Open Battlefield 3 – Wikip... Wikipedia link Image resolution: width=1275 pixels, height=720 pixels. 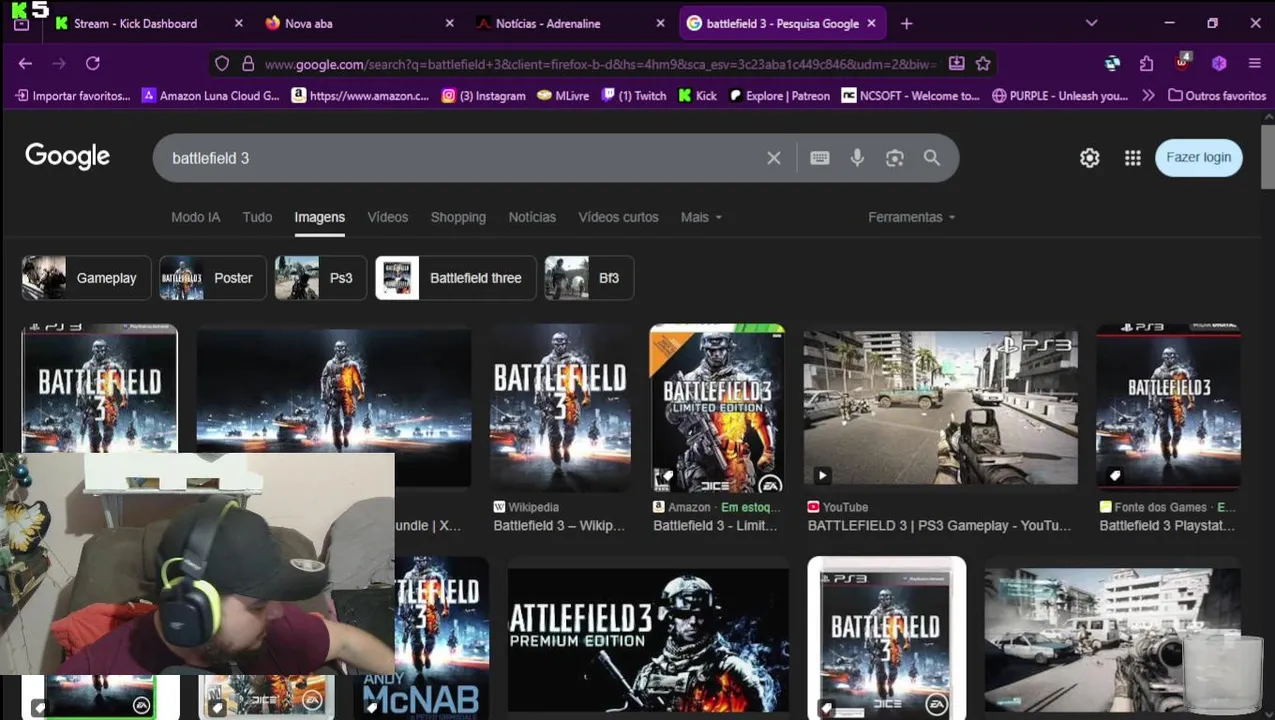(559, 526)
